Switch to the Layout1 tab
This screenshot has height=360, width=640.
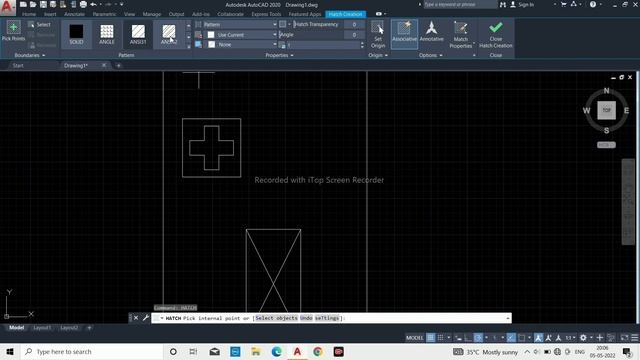[x=42, y=327]
